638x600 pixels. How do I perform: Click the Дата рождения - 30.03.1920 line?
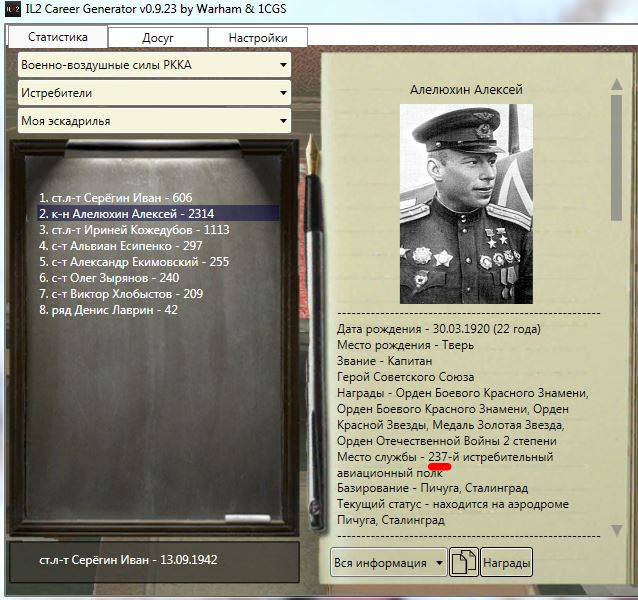(439, 329)
